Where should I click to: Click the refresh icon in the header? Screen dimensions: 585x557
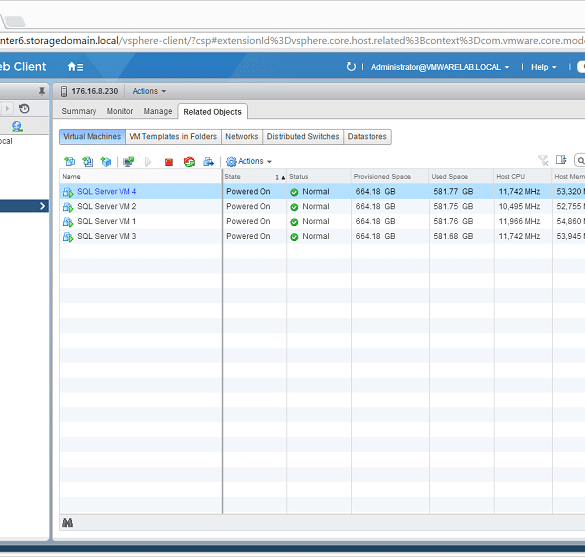click(x=351, y=67)
